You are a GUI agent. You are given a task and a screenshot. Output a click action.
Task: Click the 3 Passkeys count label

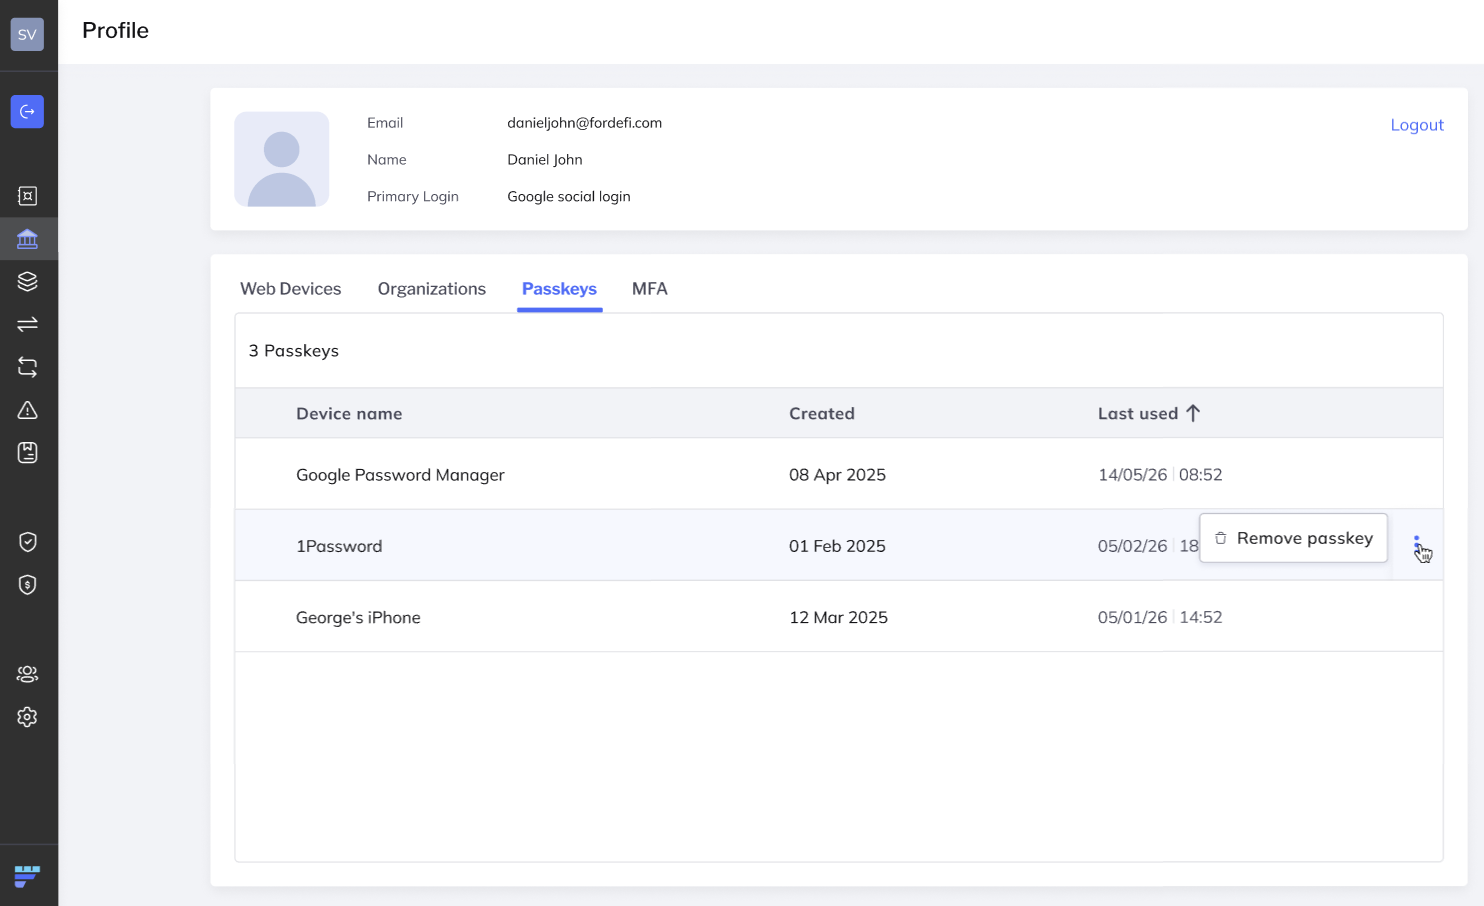[294, 351]
